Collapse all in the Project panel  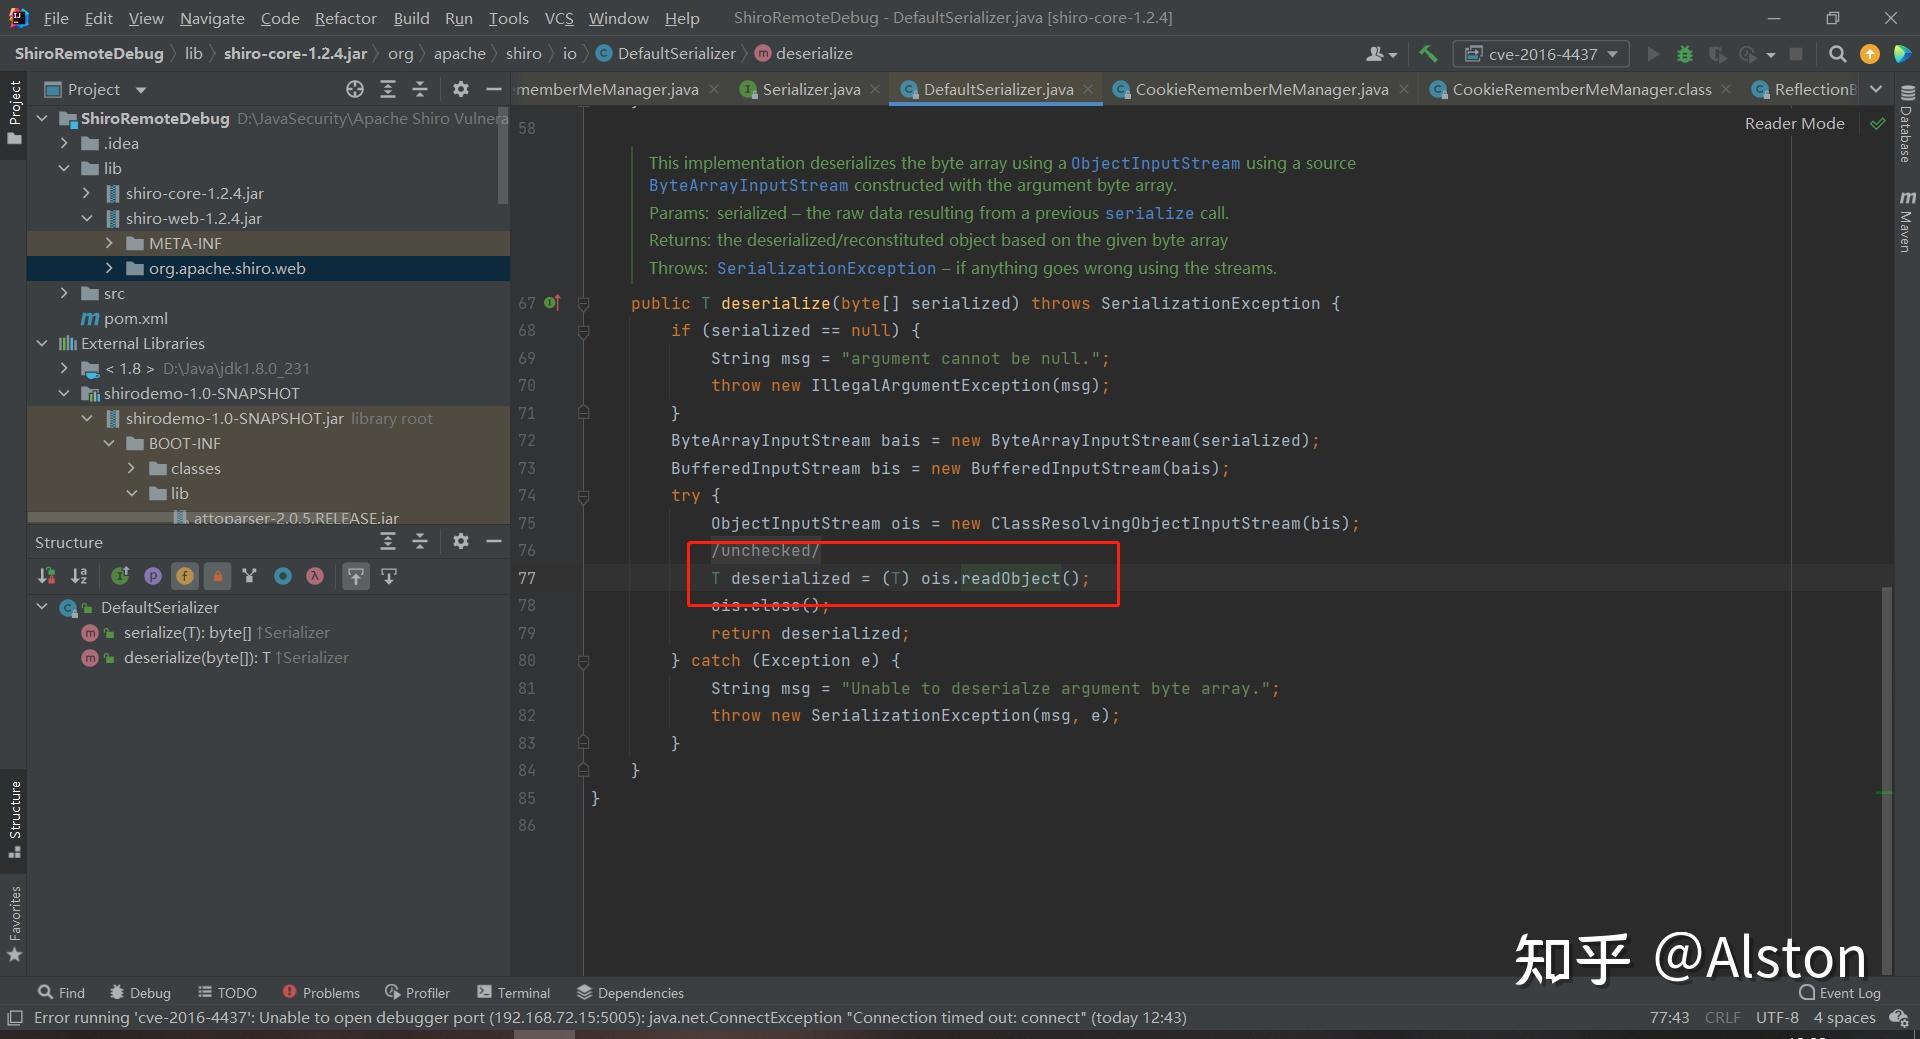coord(420,89)
